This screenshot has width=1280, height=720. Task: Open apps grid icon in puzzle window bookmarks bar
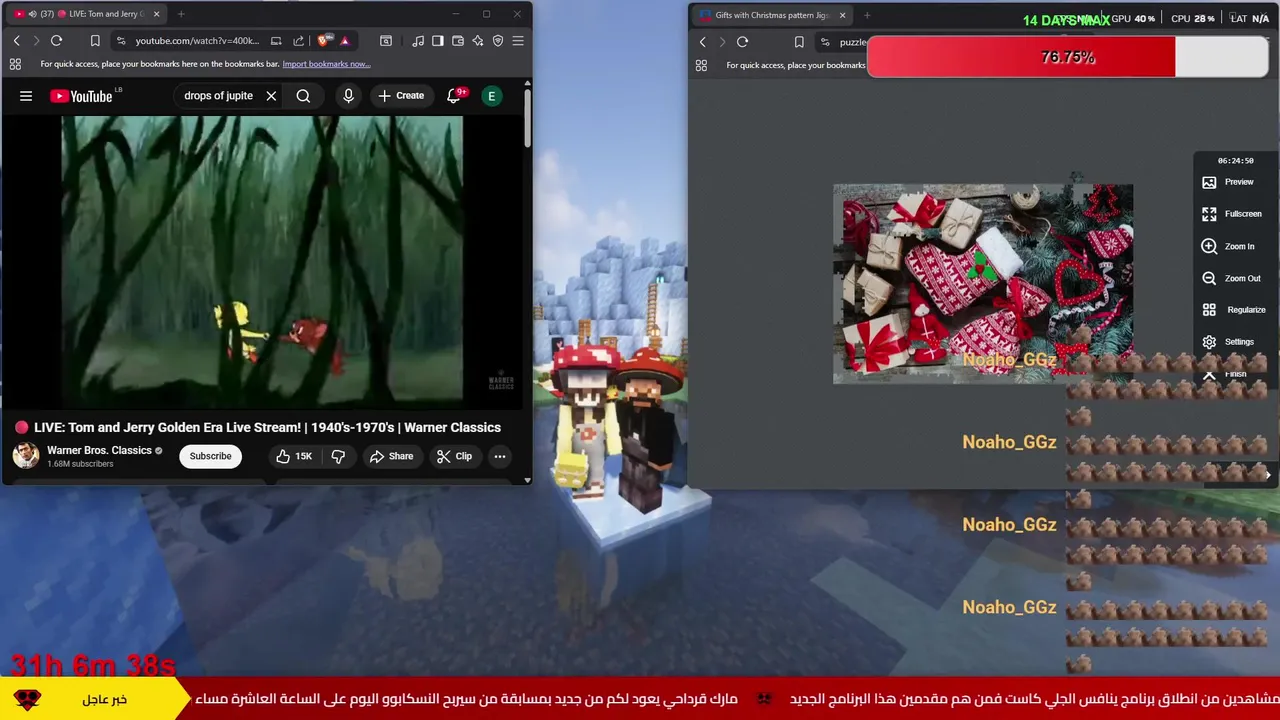coord(701,65)
